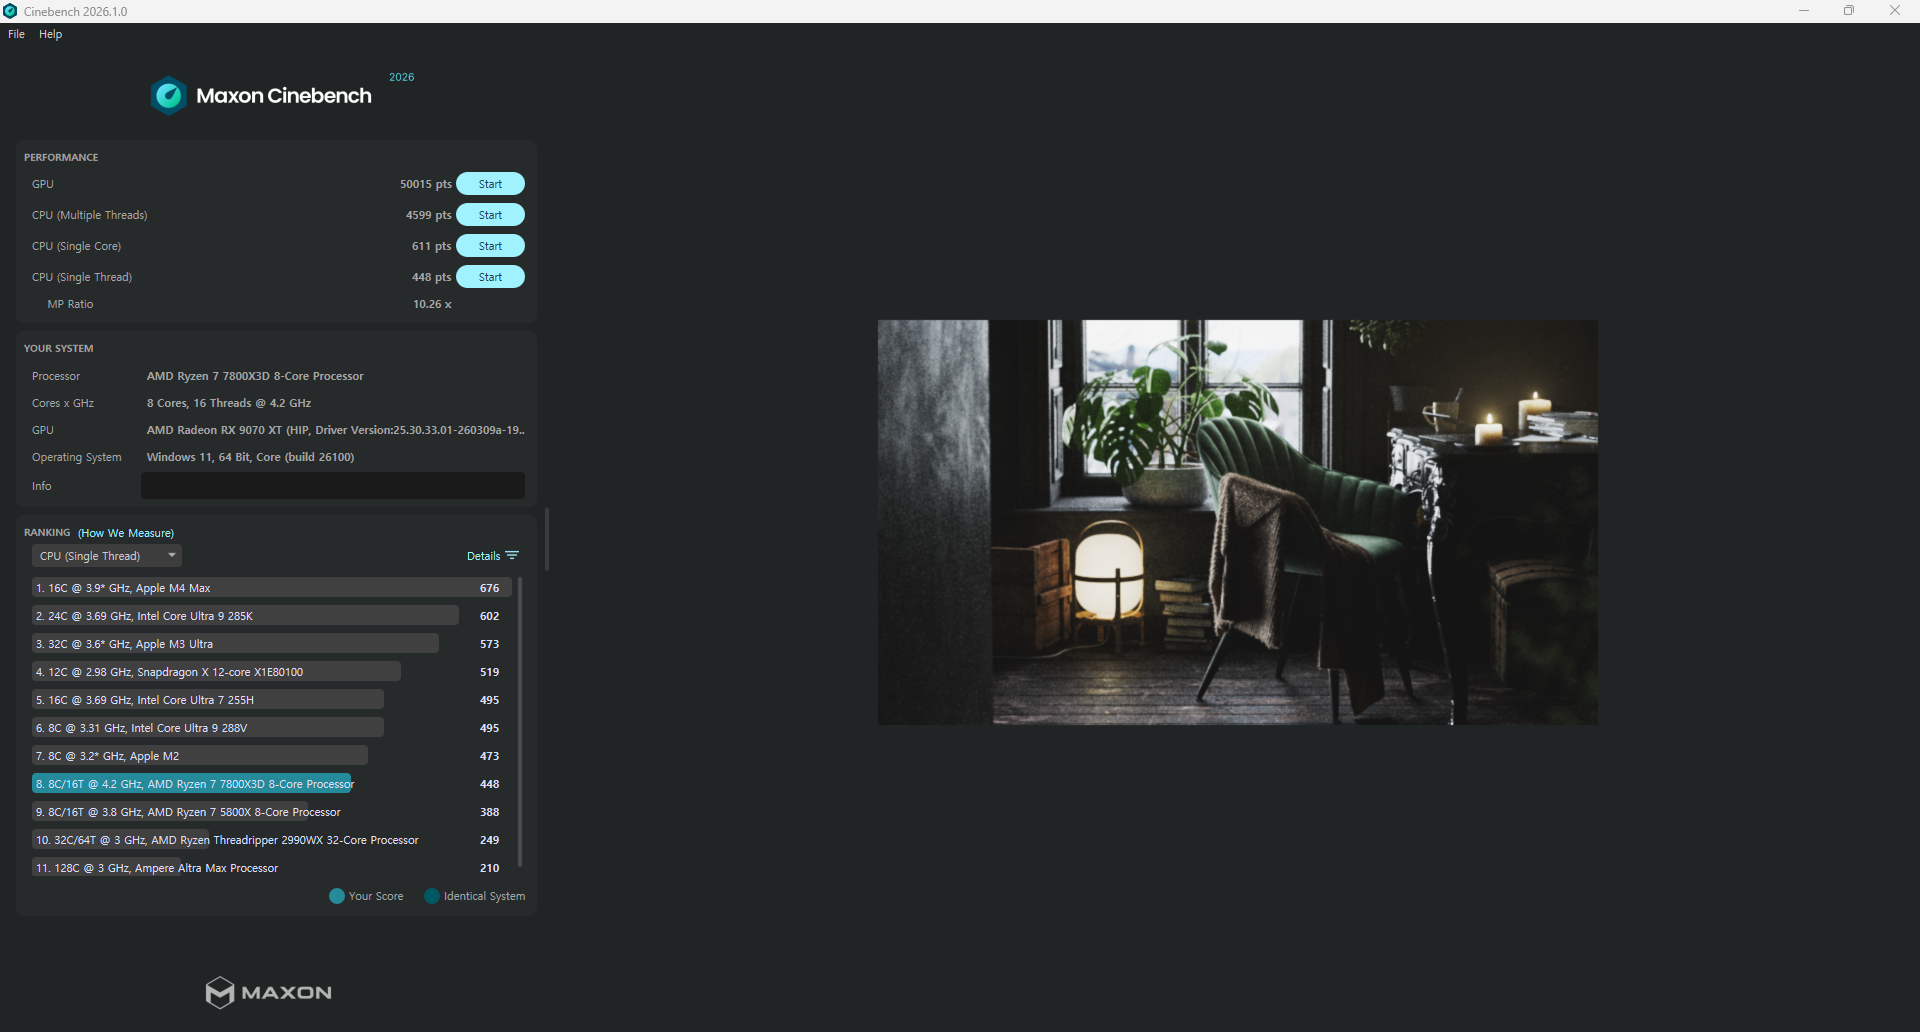The height and width of the screenshot is (1032, 1920).
Task: Click the MP Ratio value 10.26 x
Action: click(x=433, y=304)
